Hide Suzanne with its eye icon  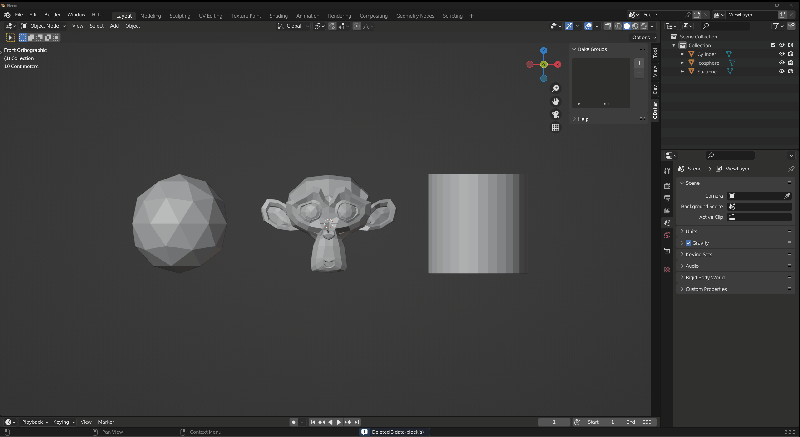[x=782, y=71]
